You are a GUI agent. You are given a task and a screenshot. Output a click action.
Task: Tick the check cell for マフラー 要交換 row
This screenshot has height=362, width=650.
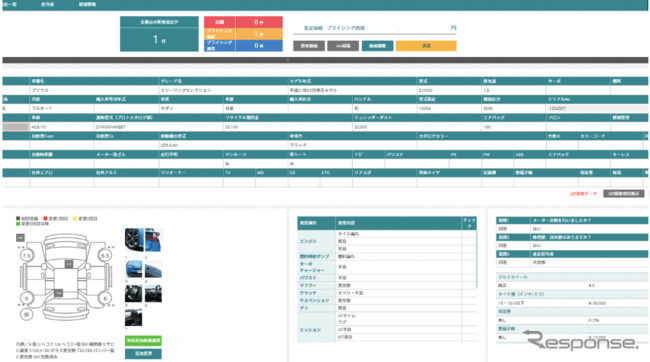(x=469, y=286)
